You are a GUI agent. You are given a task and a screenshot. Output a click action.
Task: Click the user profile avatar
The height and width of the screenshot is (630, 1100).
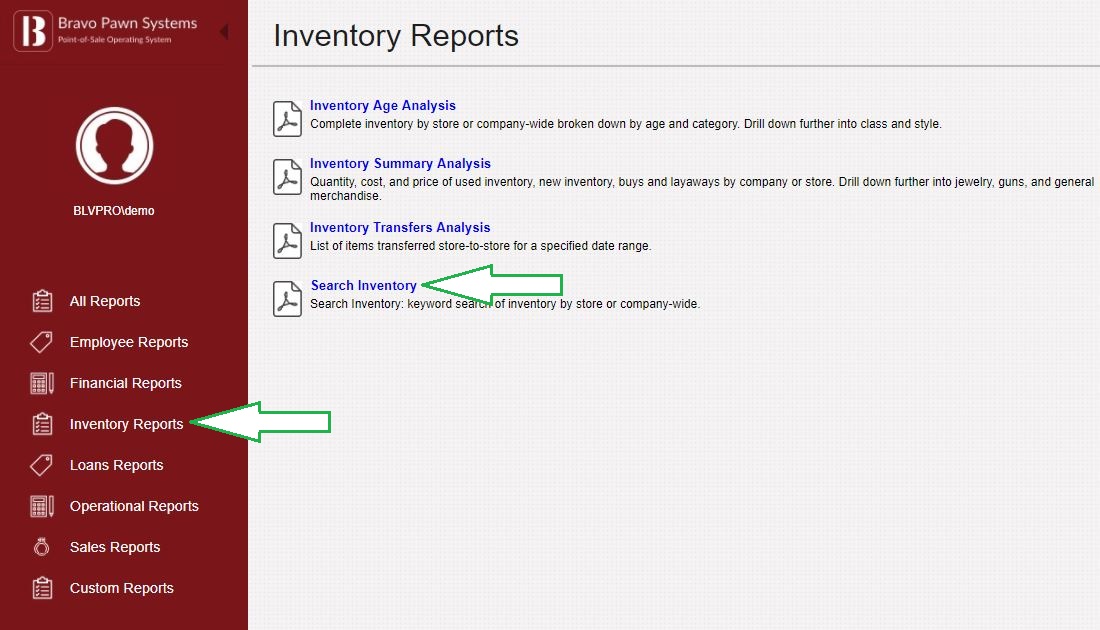click(x=114, y=146)
